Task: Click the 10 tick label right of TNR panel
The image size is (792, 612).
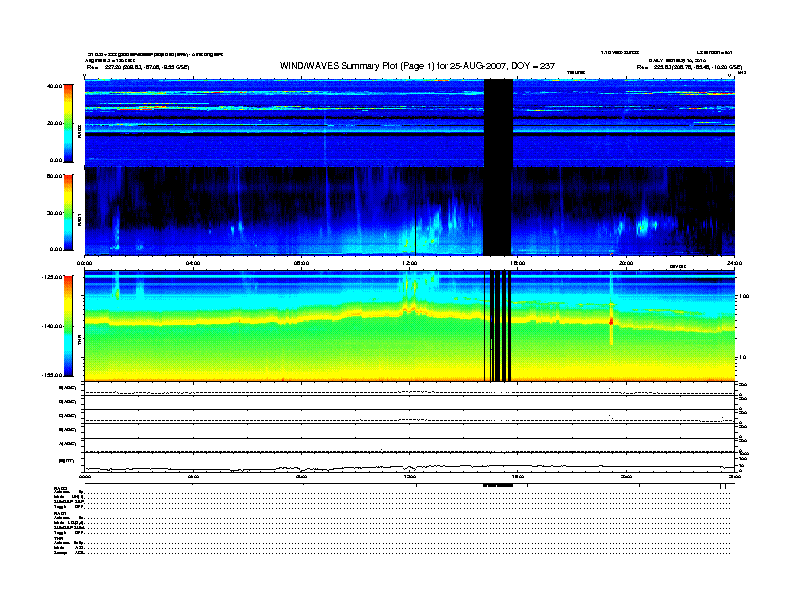Action: (x=742, y=358)
